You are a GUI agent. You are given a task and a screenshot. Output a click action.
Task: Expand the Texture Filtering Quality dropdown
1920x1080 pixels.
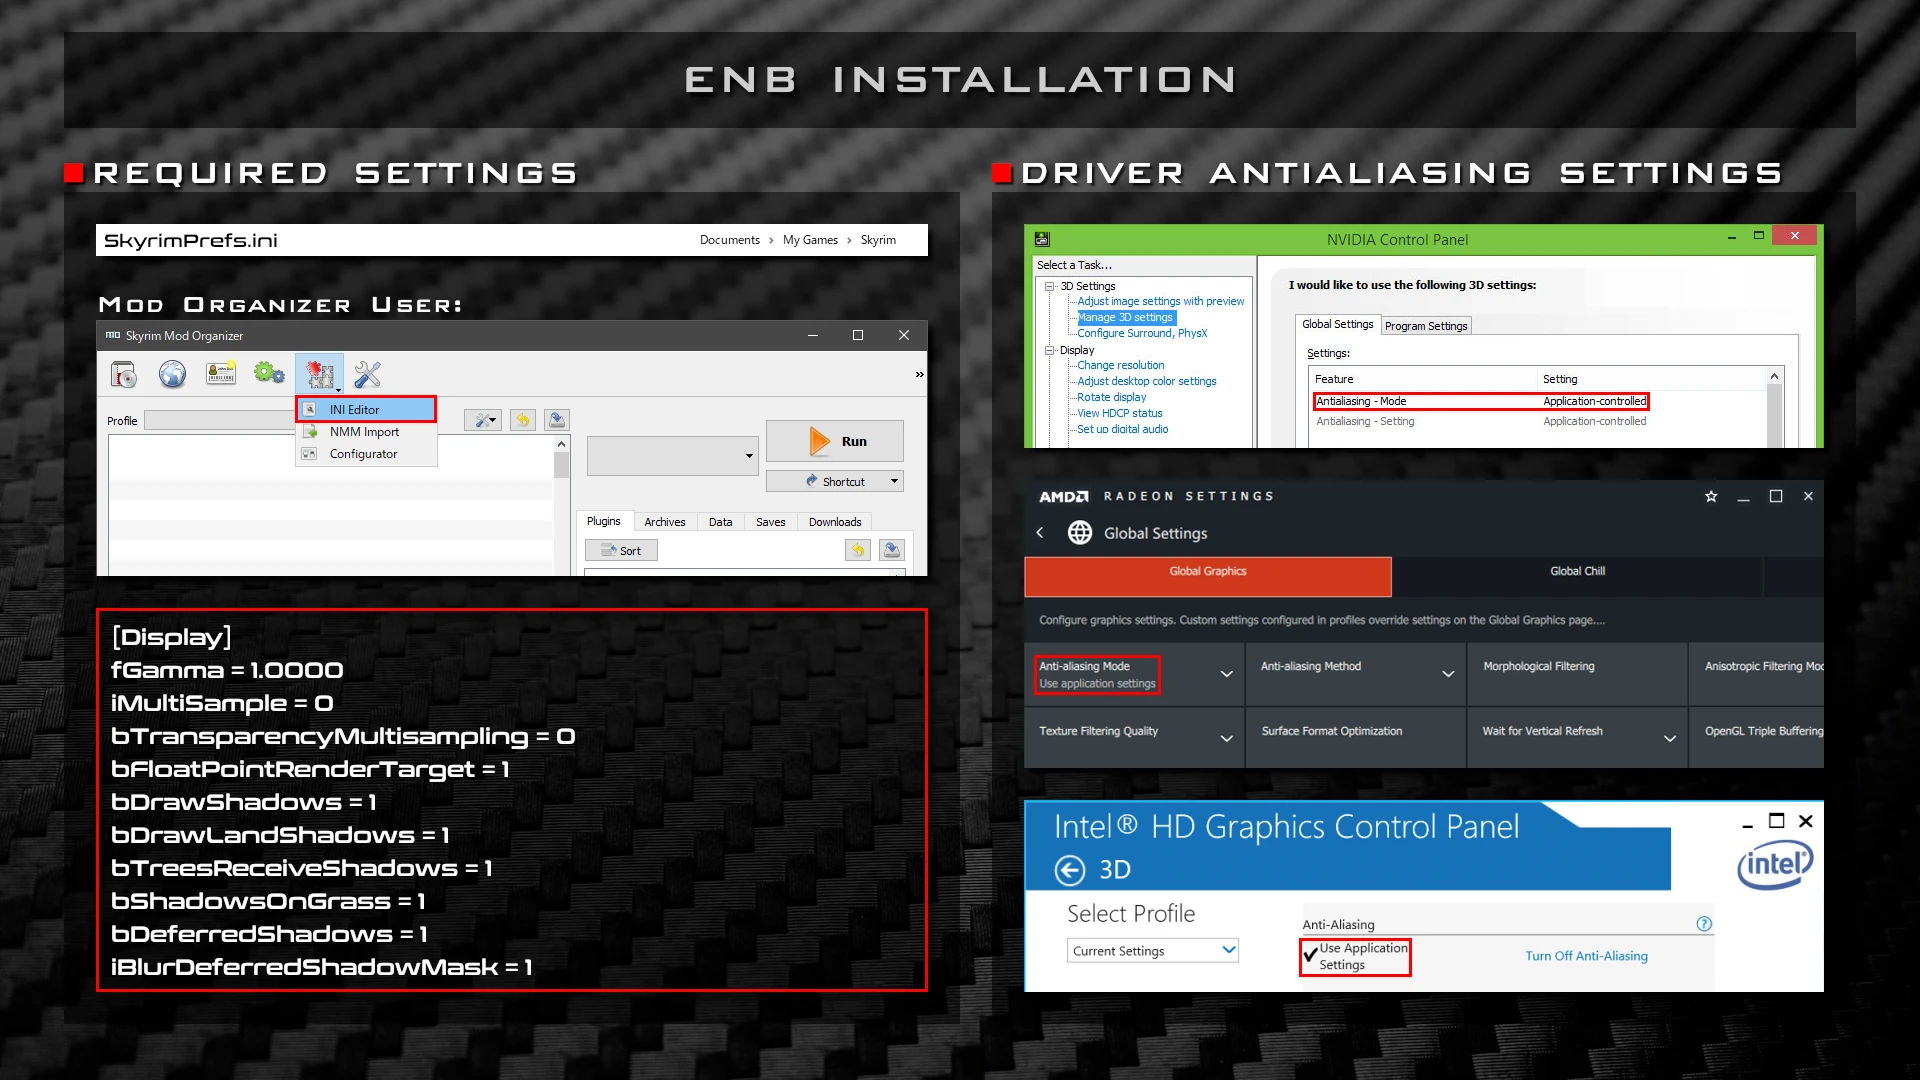pos(1226,738)
